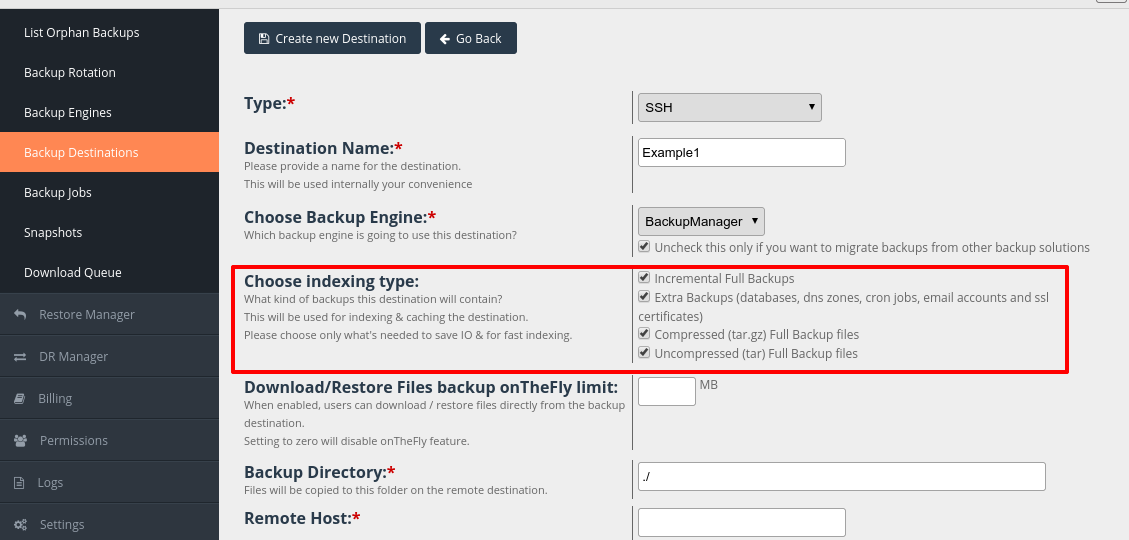1129x540 pixels.
Task: Click the DR Manager arrows icon
Action: point(20,356)
